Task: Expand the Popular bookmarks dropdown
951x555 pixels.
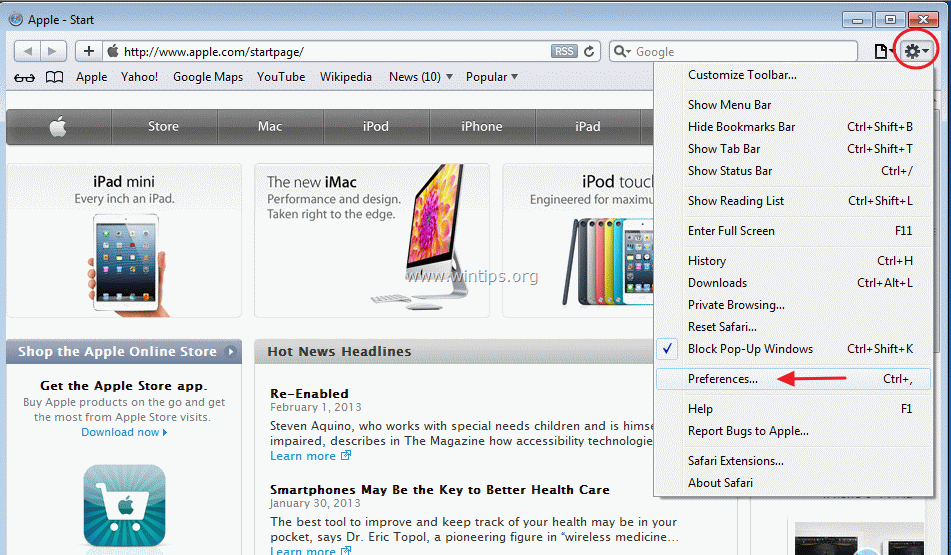Action: (x=492, y=77)
